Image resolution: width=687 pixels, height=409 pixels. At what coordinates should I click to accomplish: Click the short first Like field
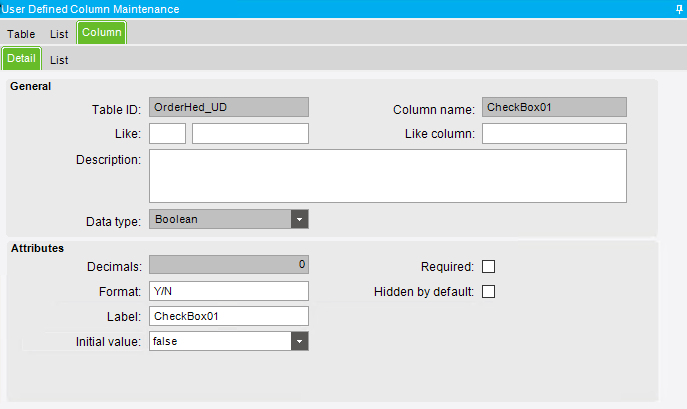coord(167,134)
